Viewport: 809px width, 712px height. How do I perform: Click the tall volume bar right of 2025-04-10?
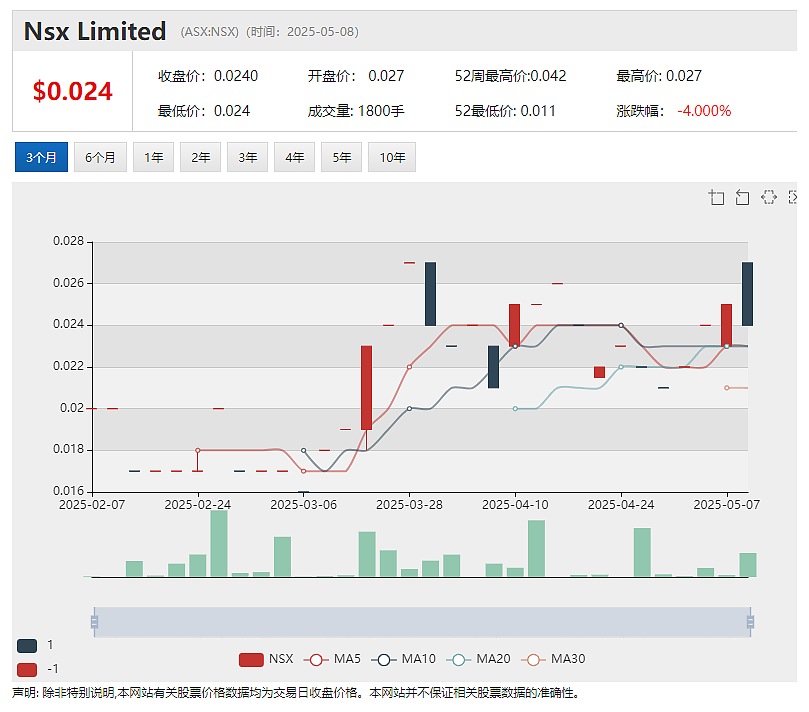click(x=536, y=548)
